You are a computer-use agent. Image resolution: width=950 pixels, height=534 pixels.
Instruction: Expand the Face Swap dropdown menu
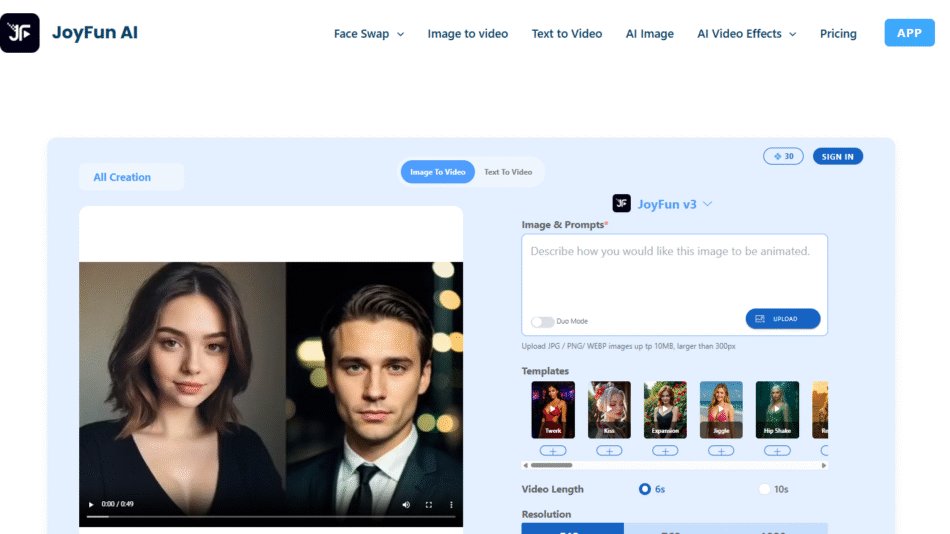coord(368,34)
